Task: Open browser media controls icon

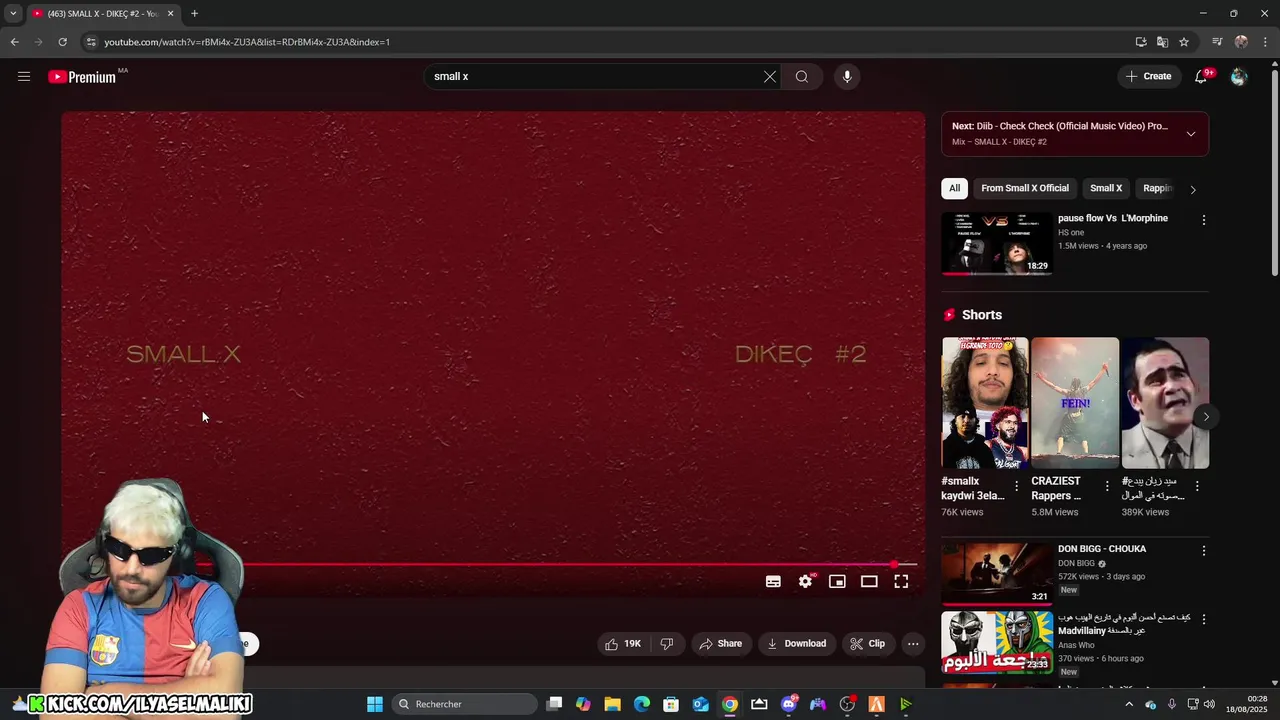Action: coord(1217,42)
